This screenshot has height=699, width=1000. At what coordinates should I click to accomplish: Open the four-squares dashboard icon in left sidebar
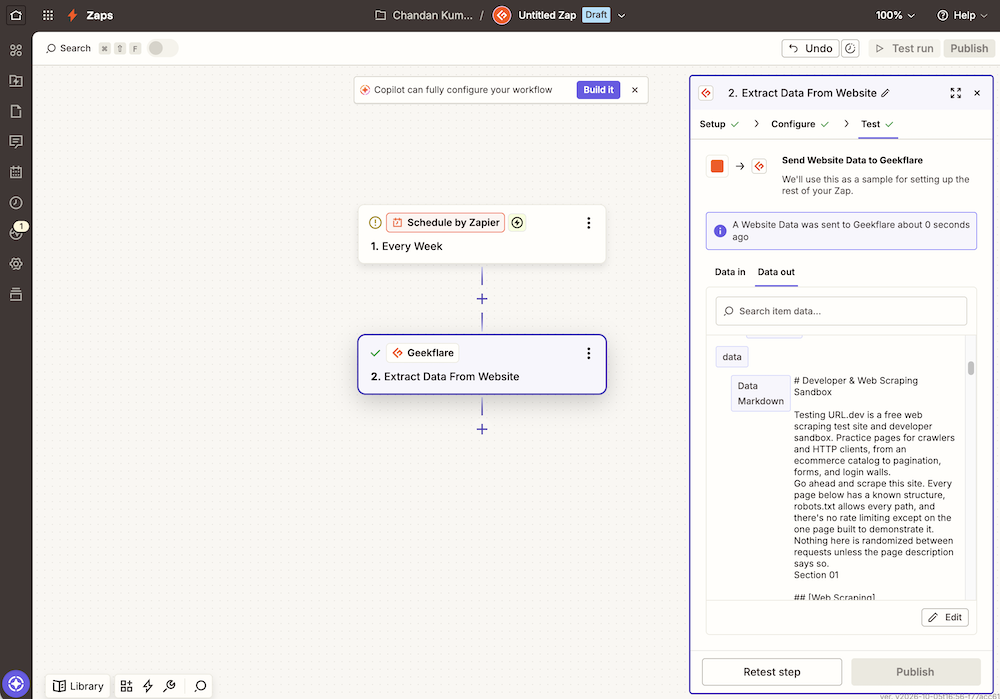[16, 50]
